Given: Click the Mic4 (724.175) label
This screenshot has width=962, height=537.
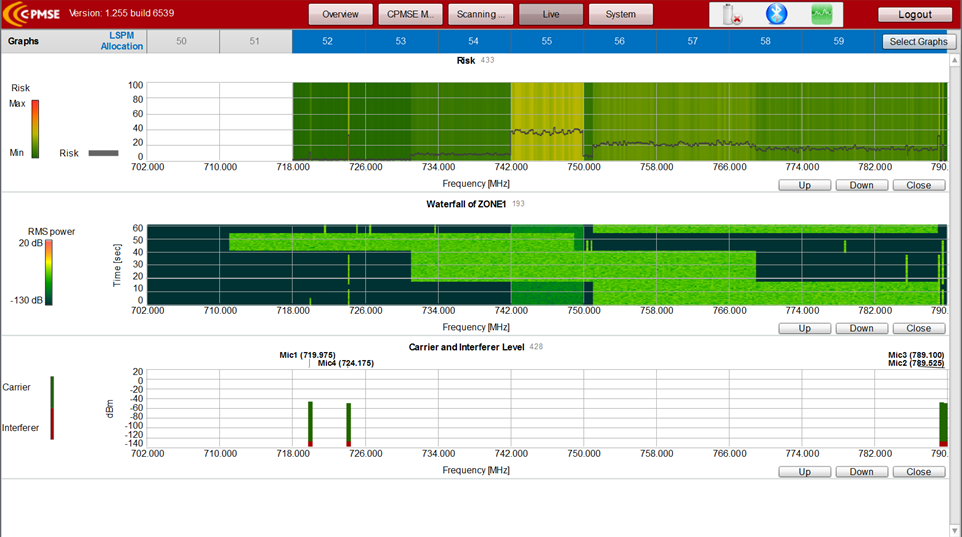Looking at the screenshot, I should tap(345, 363).
